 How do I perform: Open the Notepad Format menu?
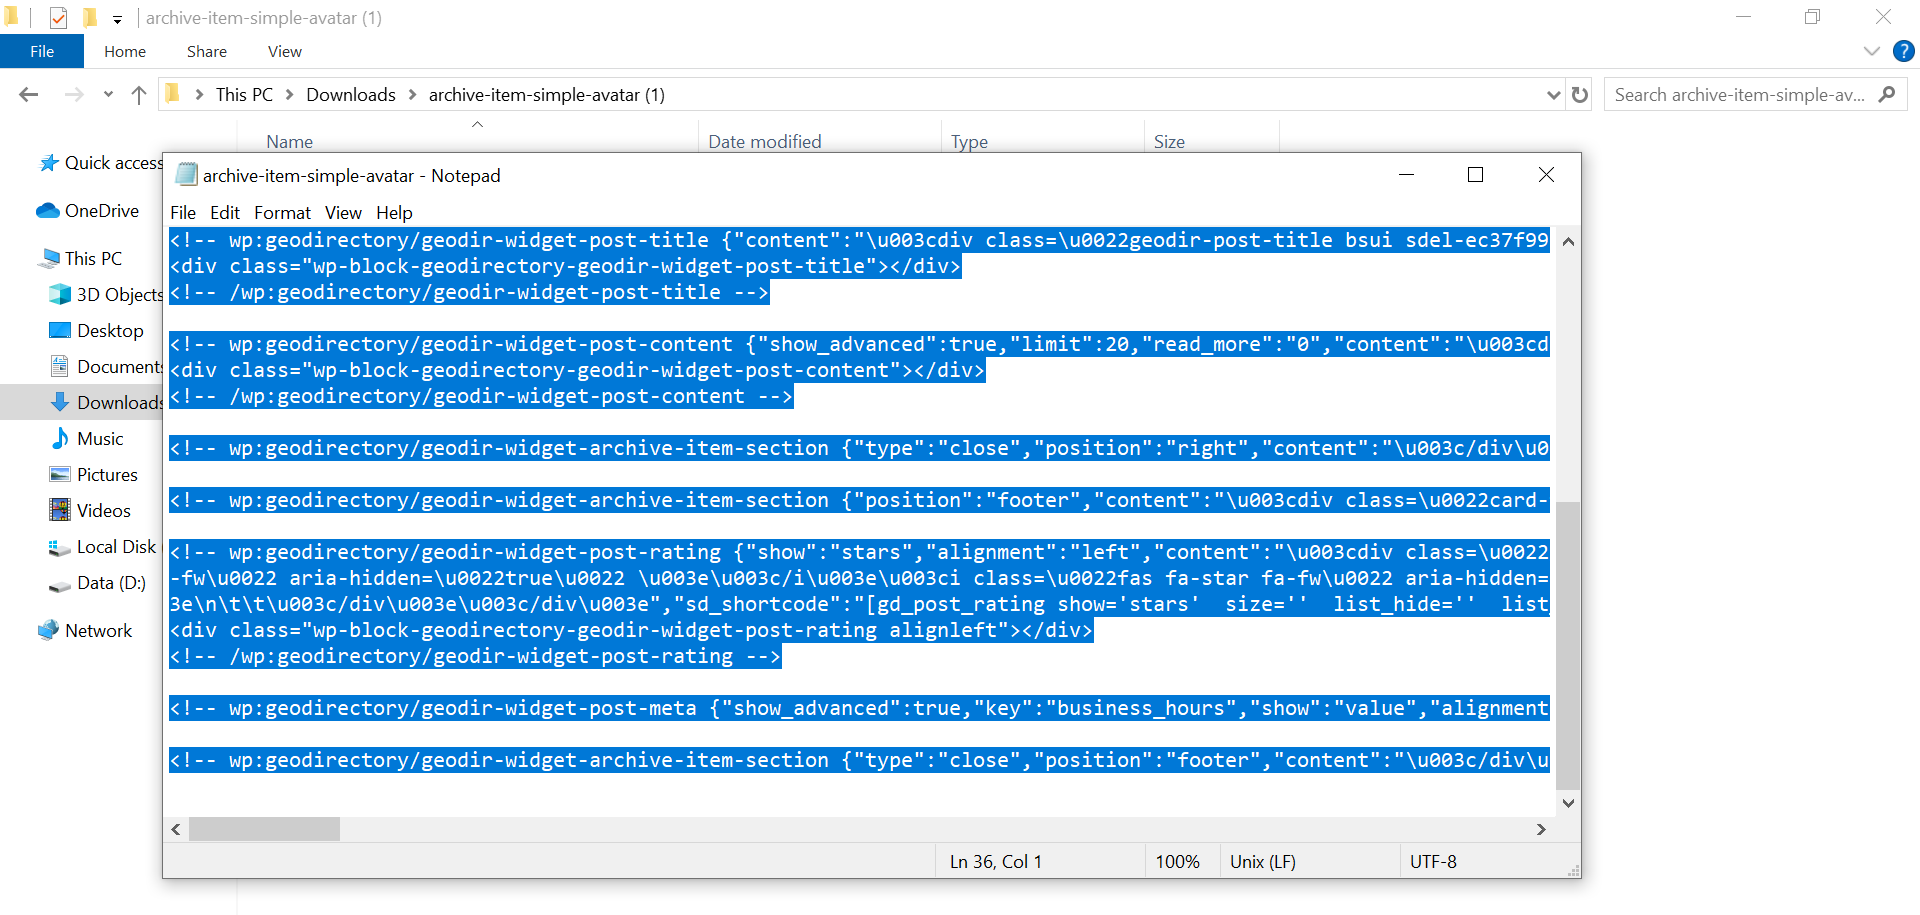(x=282, y=213)
